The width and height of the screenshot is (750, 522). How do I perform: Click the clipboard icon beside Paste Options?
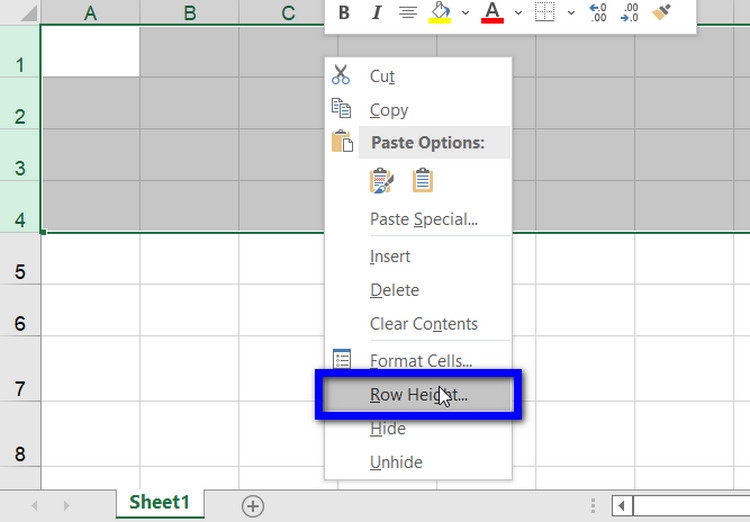coord(342,141)
